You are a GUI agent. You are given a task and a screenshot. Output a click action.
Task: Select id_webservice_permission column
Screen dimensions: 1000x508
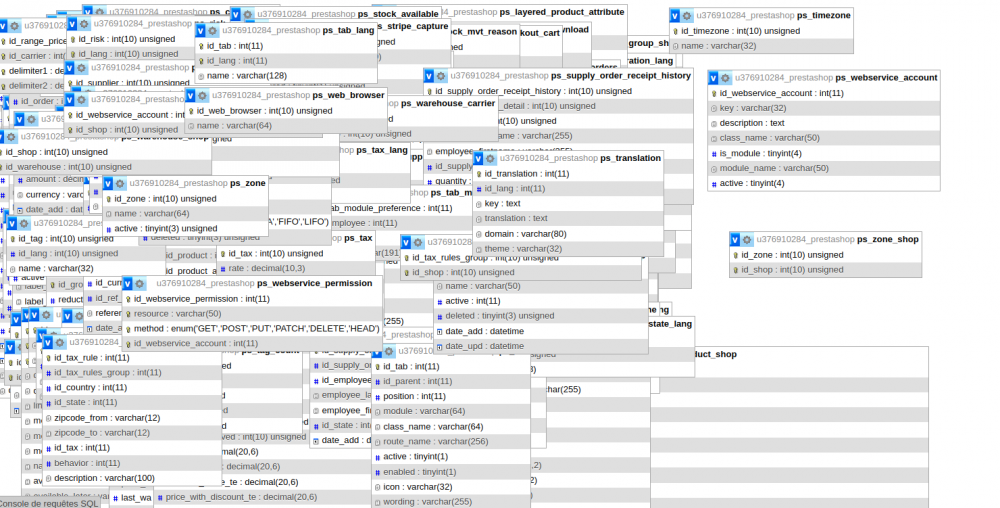click(x=253, y=299)
